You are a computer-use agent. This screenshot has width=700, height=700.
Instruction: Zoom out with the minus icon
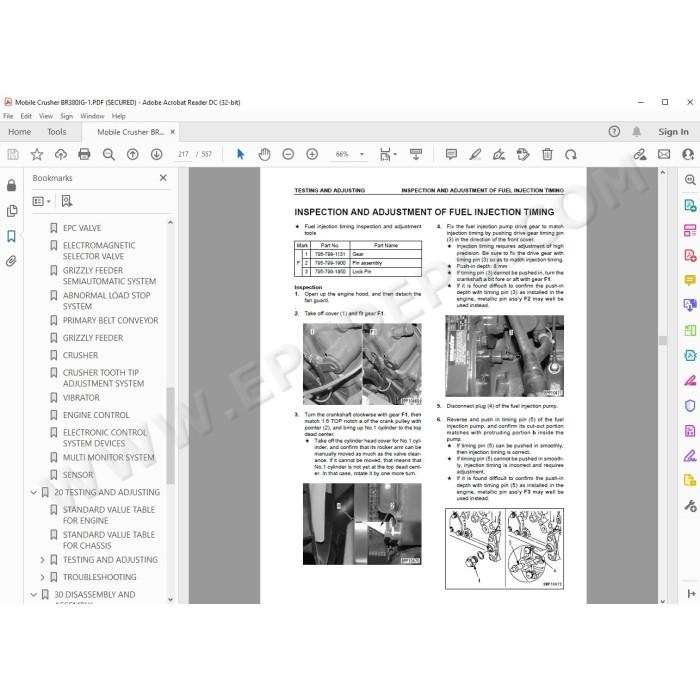coord(288,154)
